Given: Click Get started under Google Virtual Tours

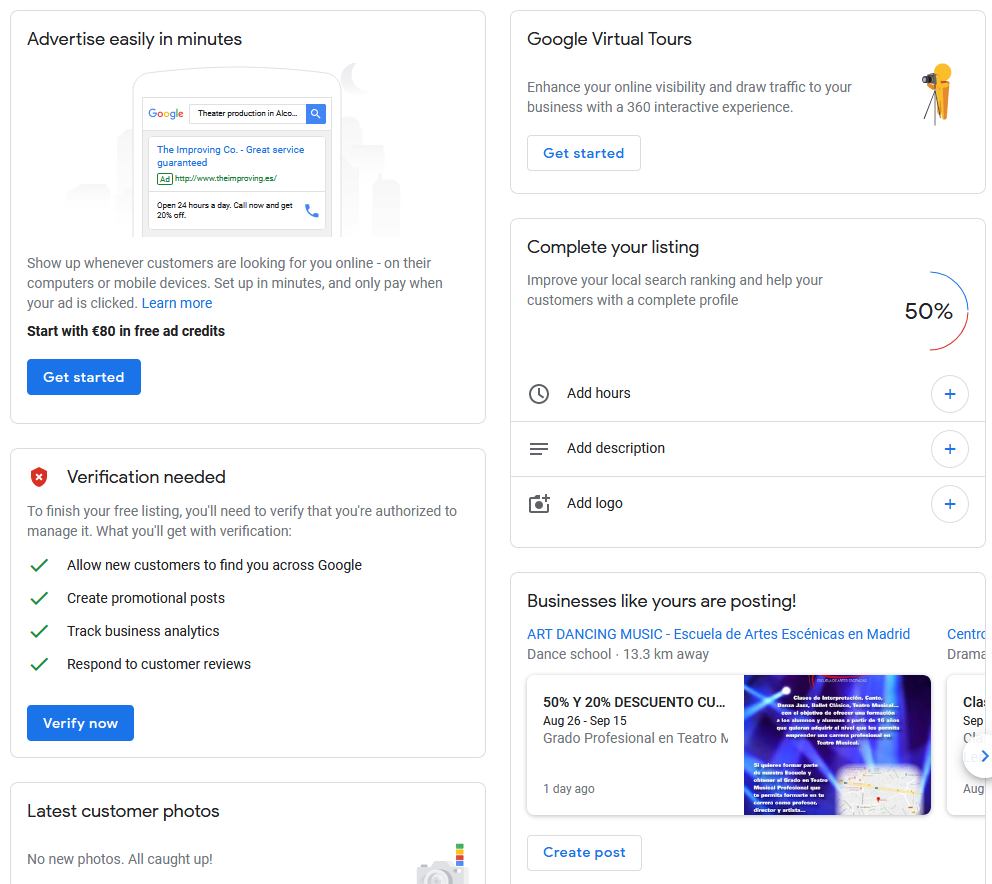Looking at the screenshot, I should (583, 153).
